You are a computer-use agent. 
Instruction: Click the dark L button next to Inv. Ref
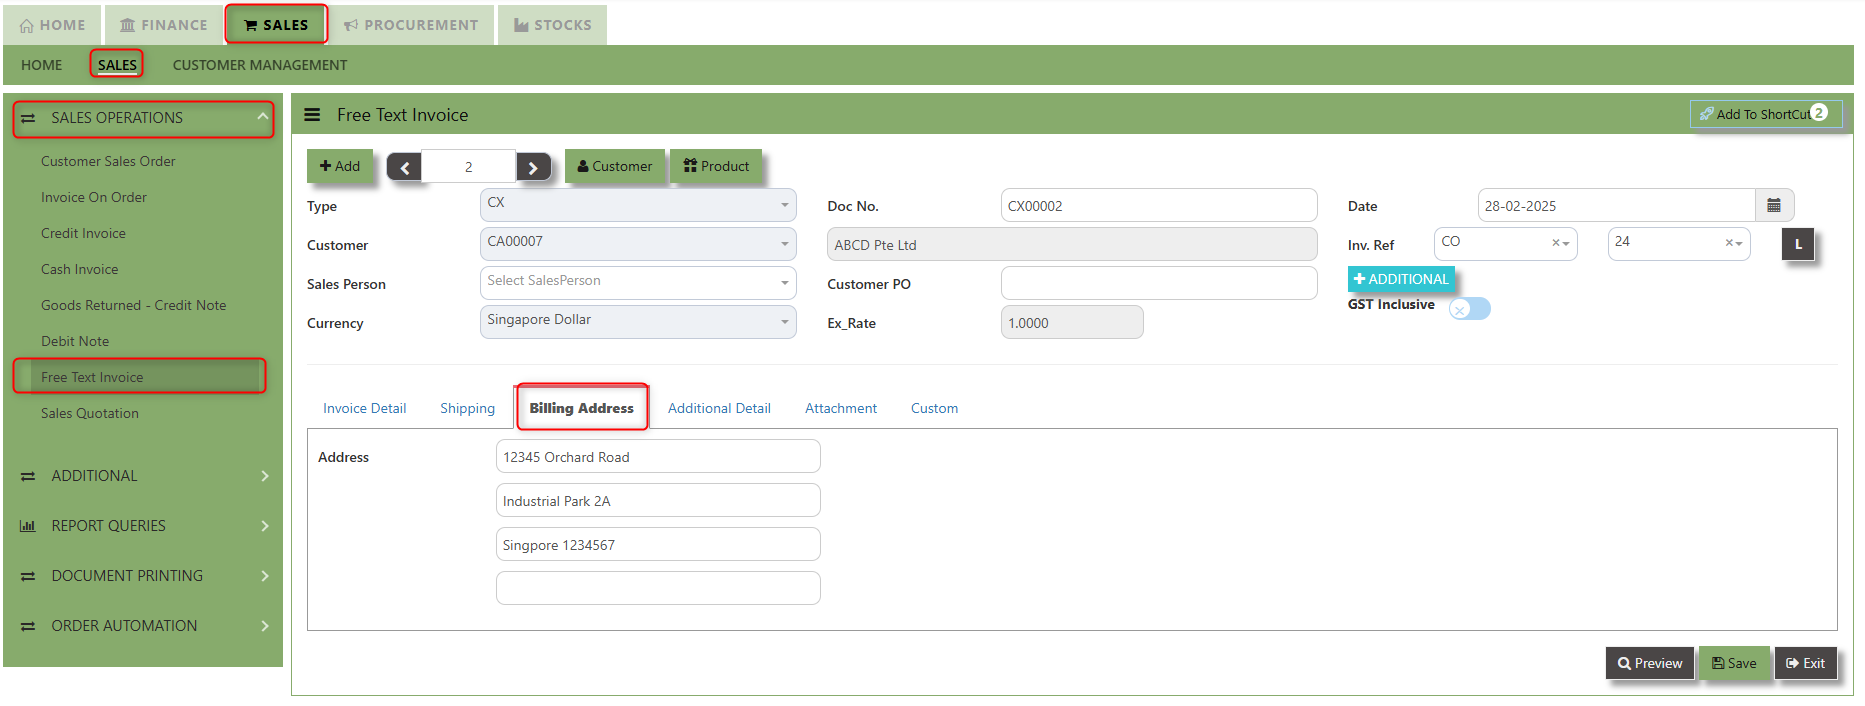(1797, 244)
